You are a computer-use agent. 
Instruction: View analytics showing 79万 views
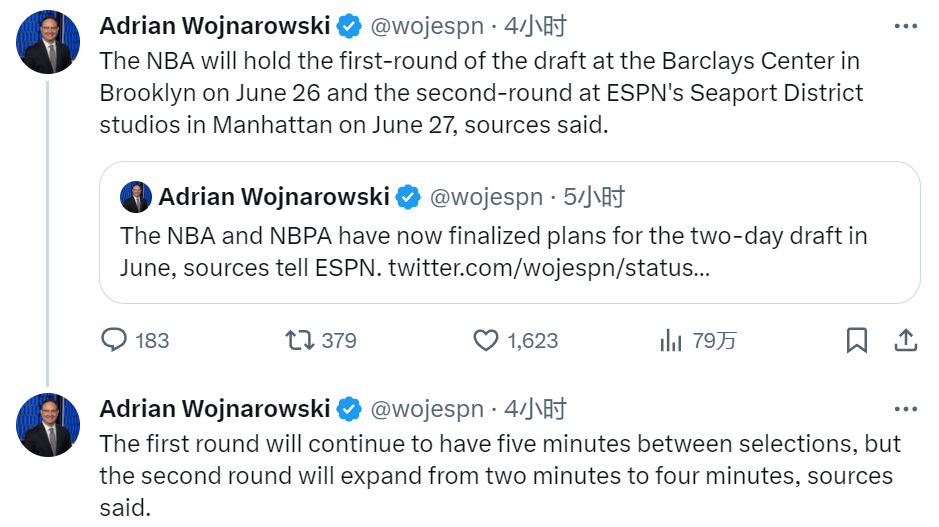click(671, 340)
